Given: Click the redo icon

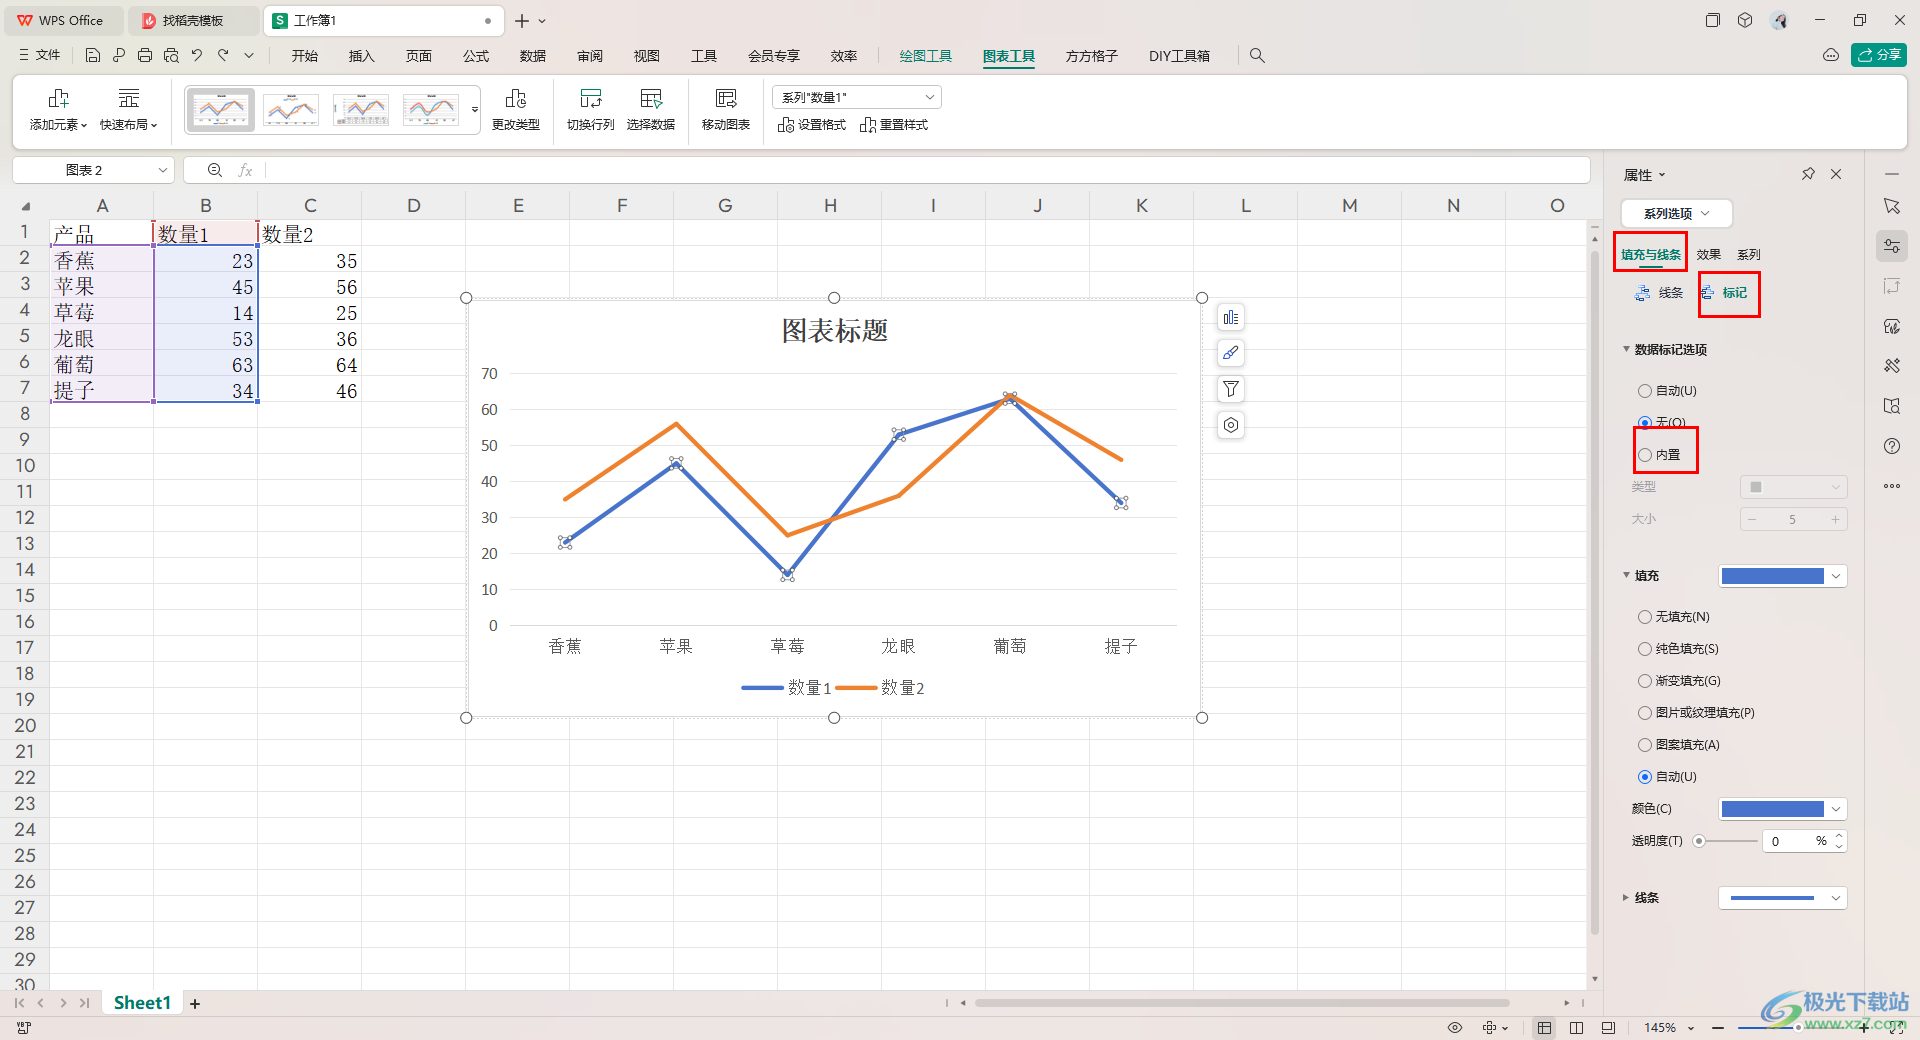Looking at the screenshot, I should click(223, 56).
